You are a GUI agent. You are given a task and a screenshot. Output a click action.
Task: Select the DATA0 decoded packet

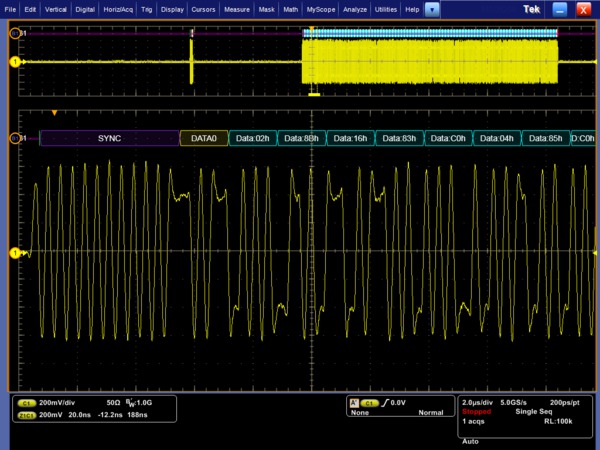[203, 138]
